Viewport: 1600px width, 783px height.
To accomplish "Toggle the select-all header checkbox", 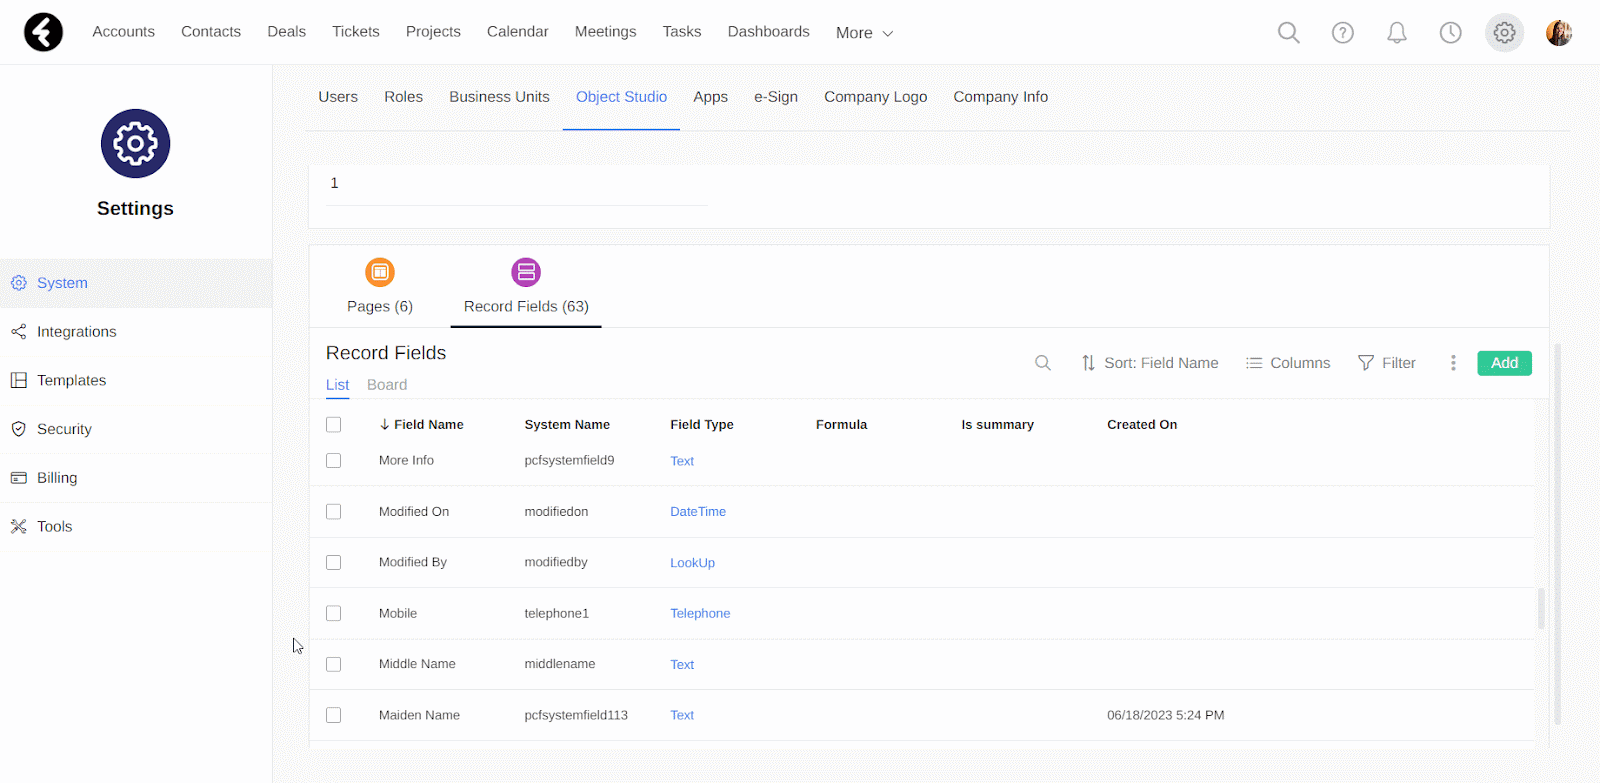I will [334, 425].
